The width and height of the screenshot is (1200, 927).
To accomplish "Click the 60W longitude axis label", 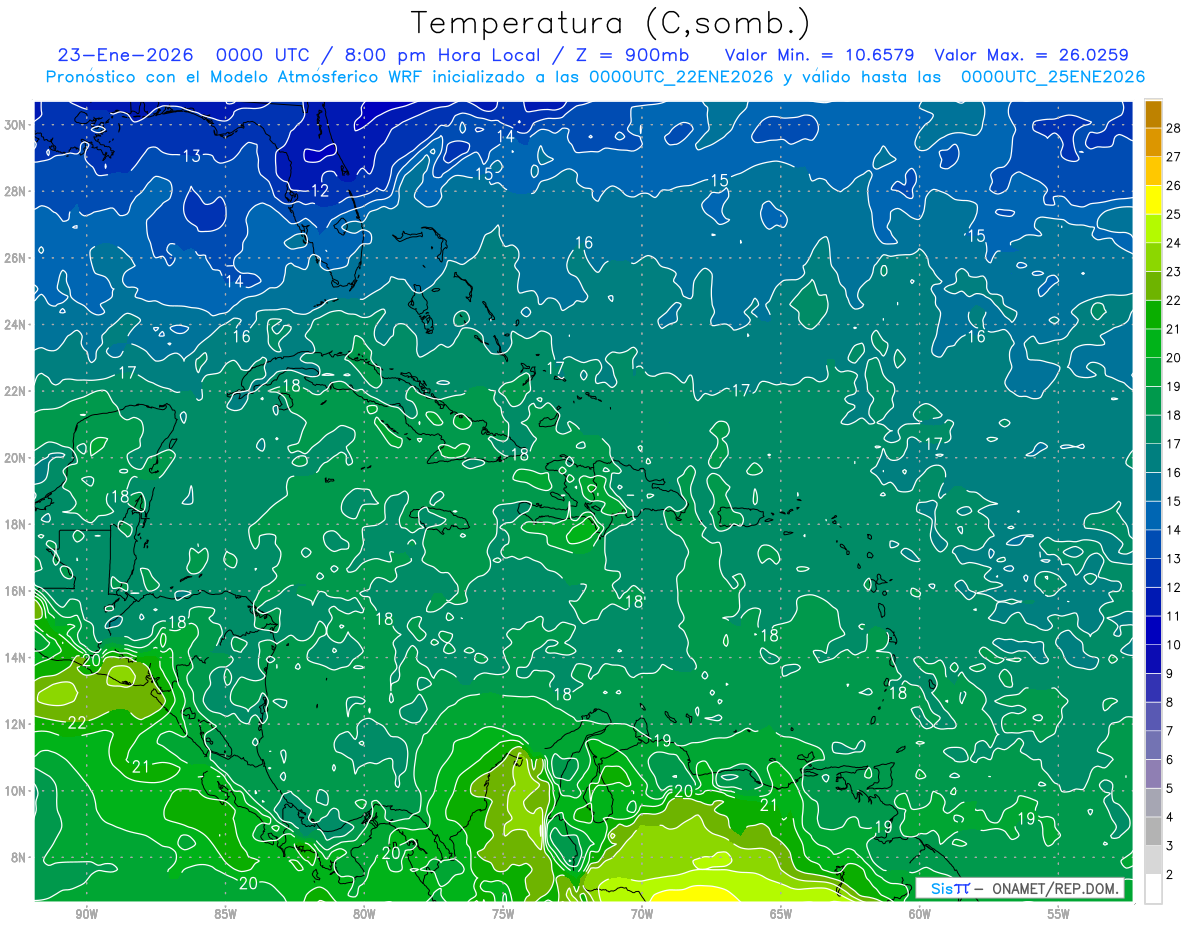I will (x=920, y=915).
